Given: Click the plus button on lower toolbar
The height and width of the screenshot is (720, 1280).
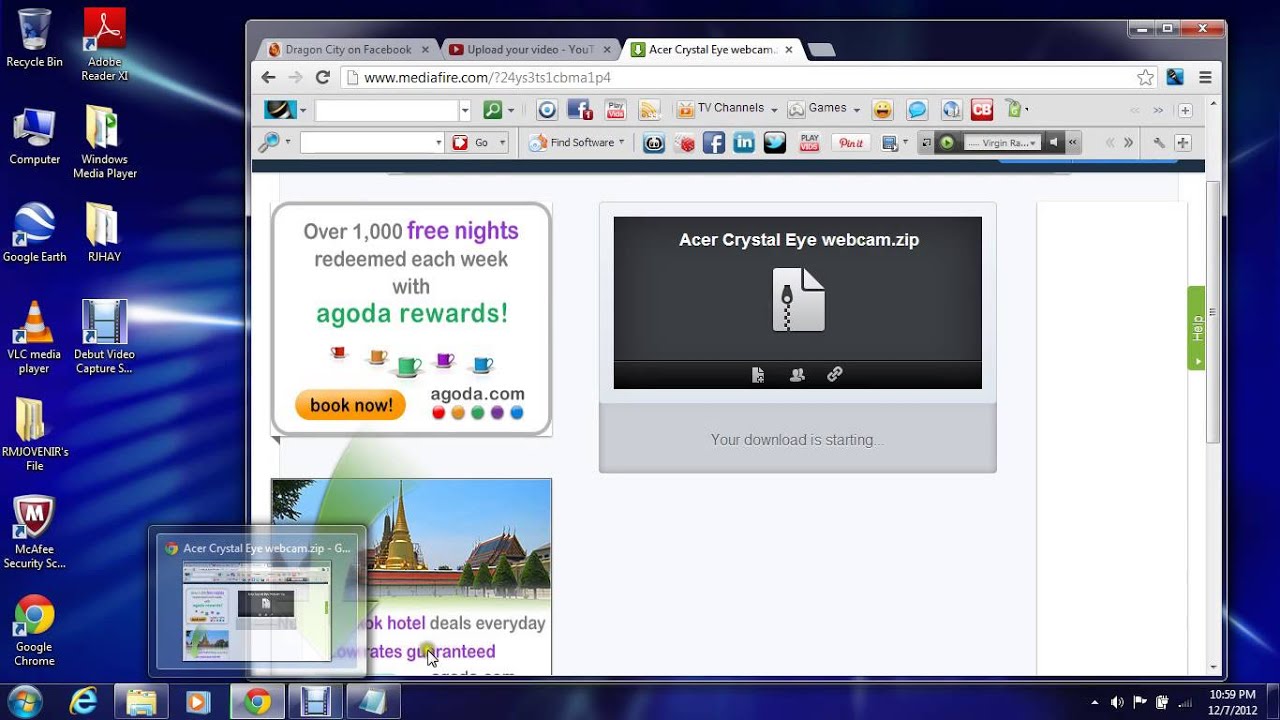Looking at the screenshot, I should (x=1182, y=143).
